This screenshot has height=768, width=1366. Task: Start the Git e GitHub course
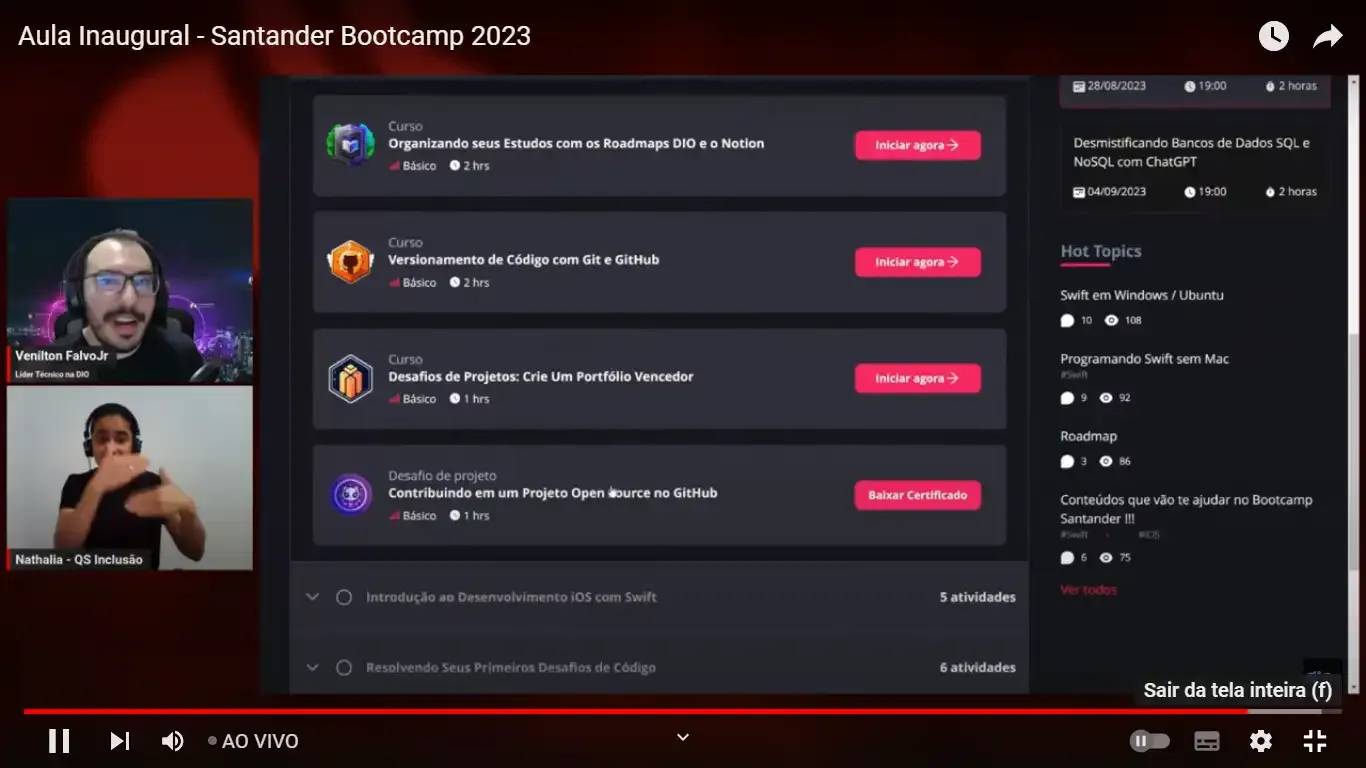(x=917, y=262)
